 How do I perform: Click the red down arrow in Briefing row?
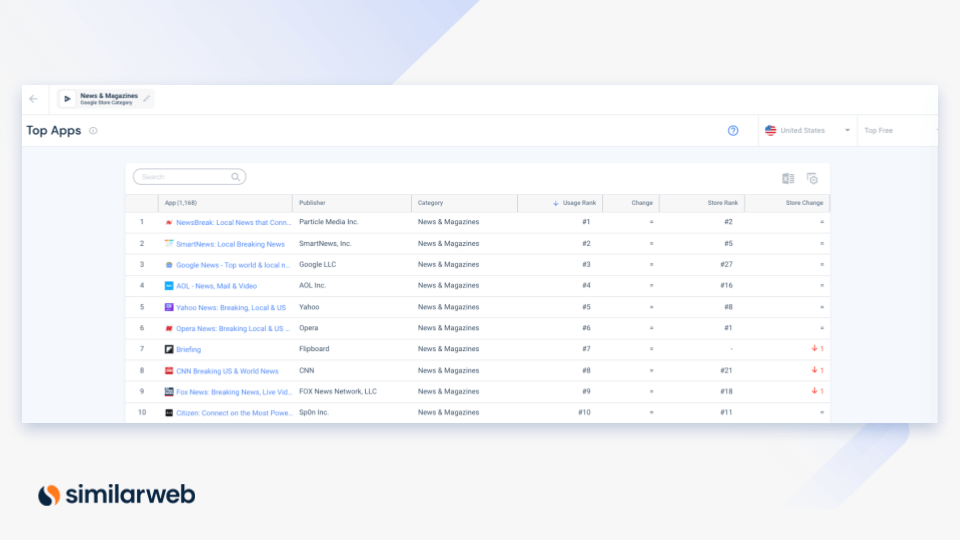814,348
